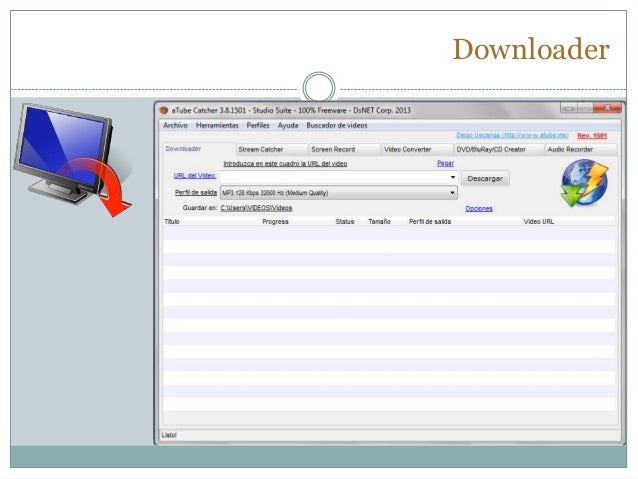This screenshot has height=479, width=638.
Task: Open the Audio Recorder tab
Action: [x=581, y=149]
